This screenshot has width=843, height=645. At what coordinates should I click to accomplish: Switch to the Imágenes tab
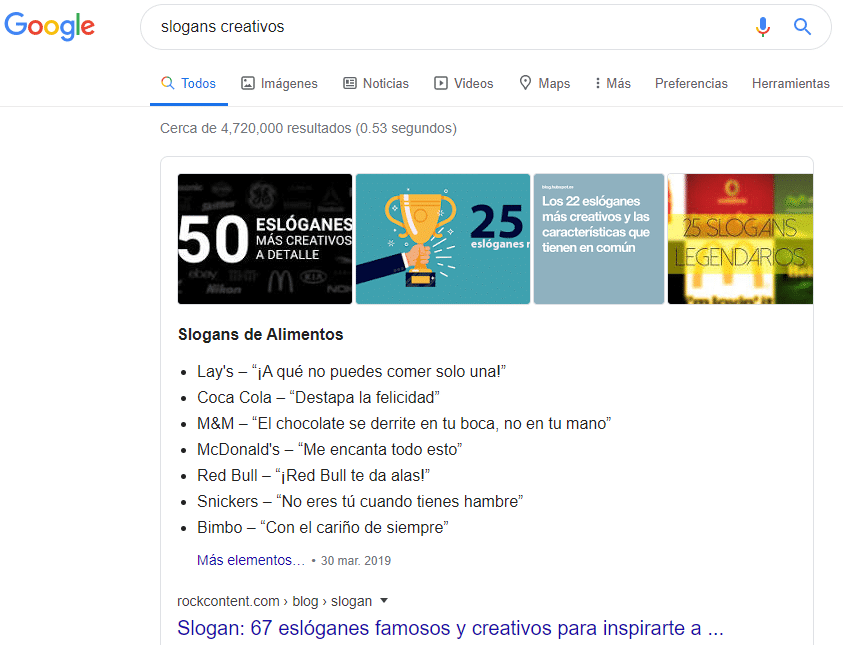point(279,83)
